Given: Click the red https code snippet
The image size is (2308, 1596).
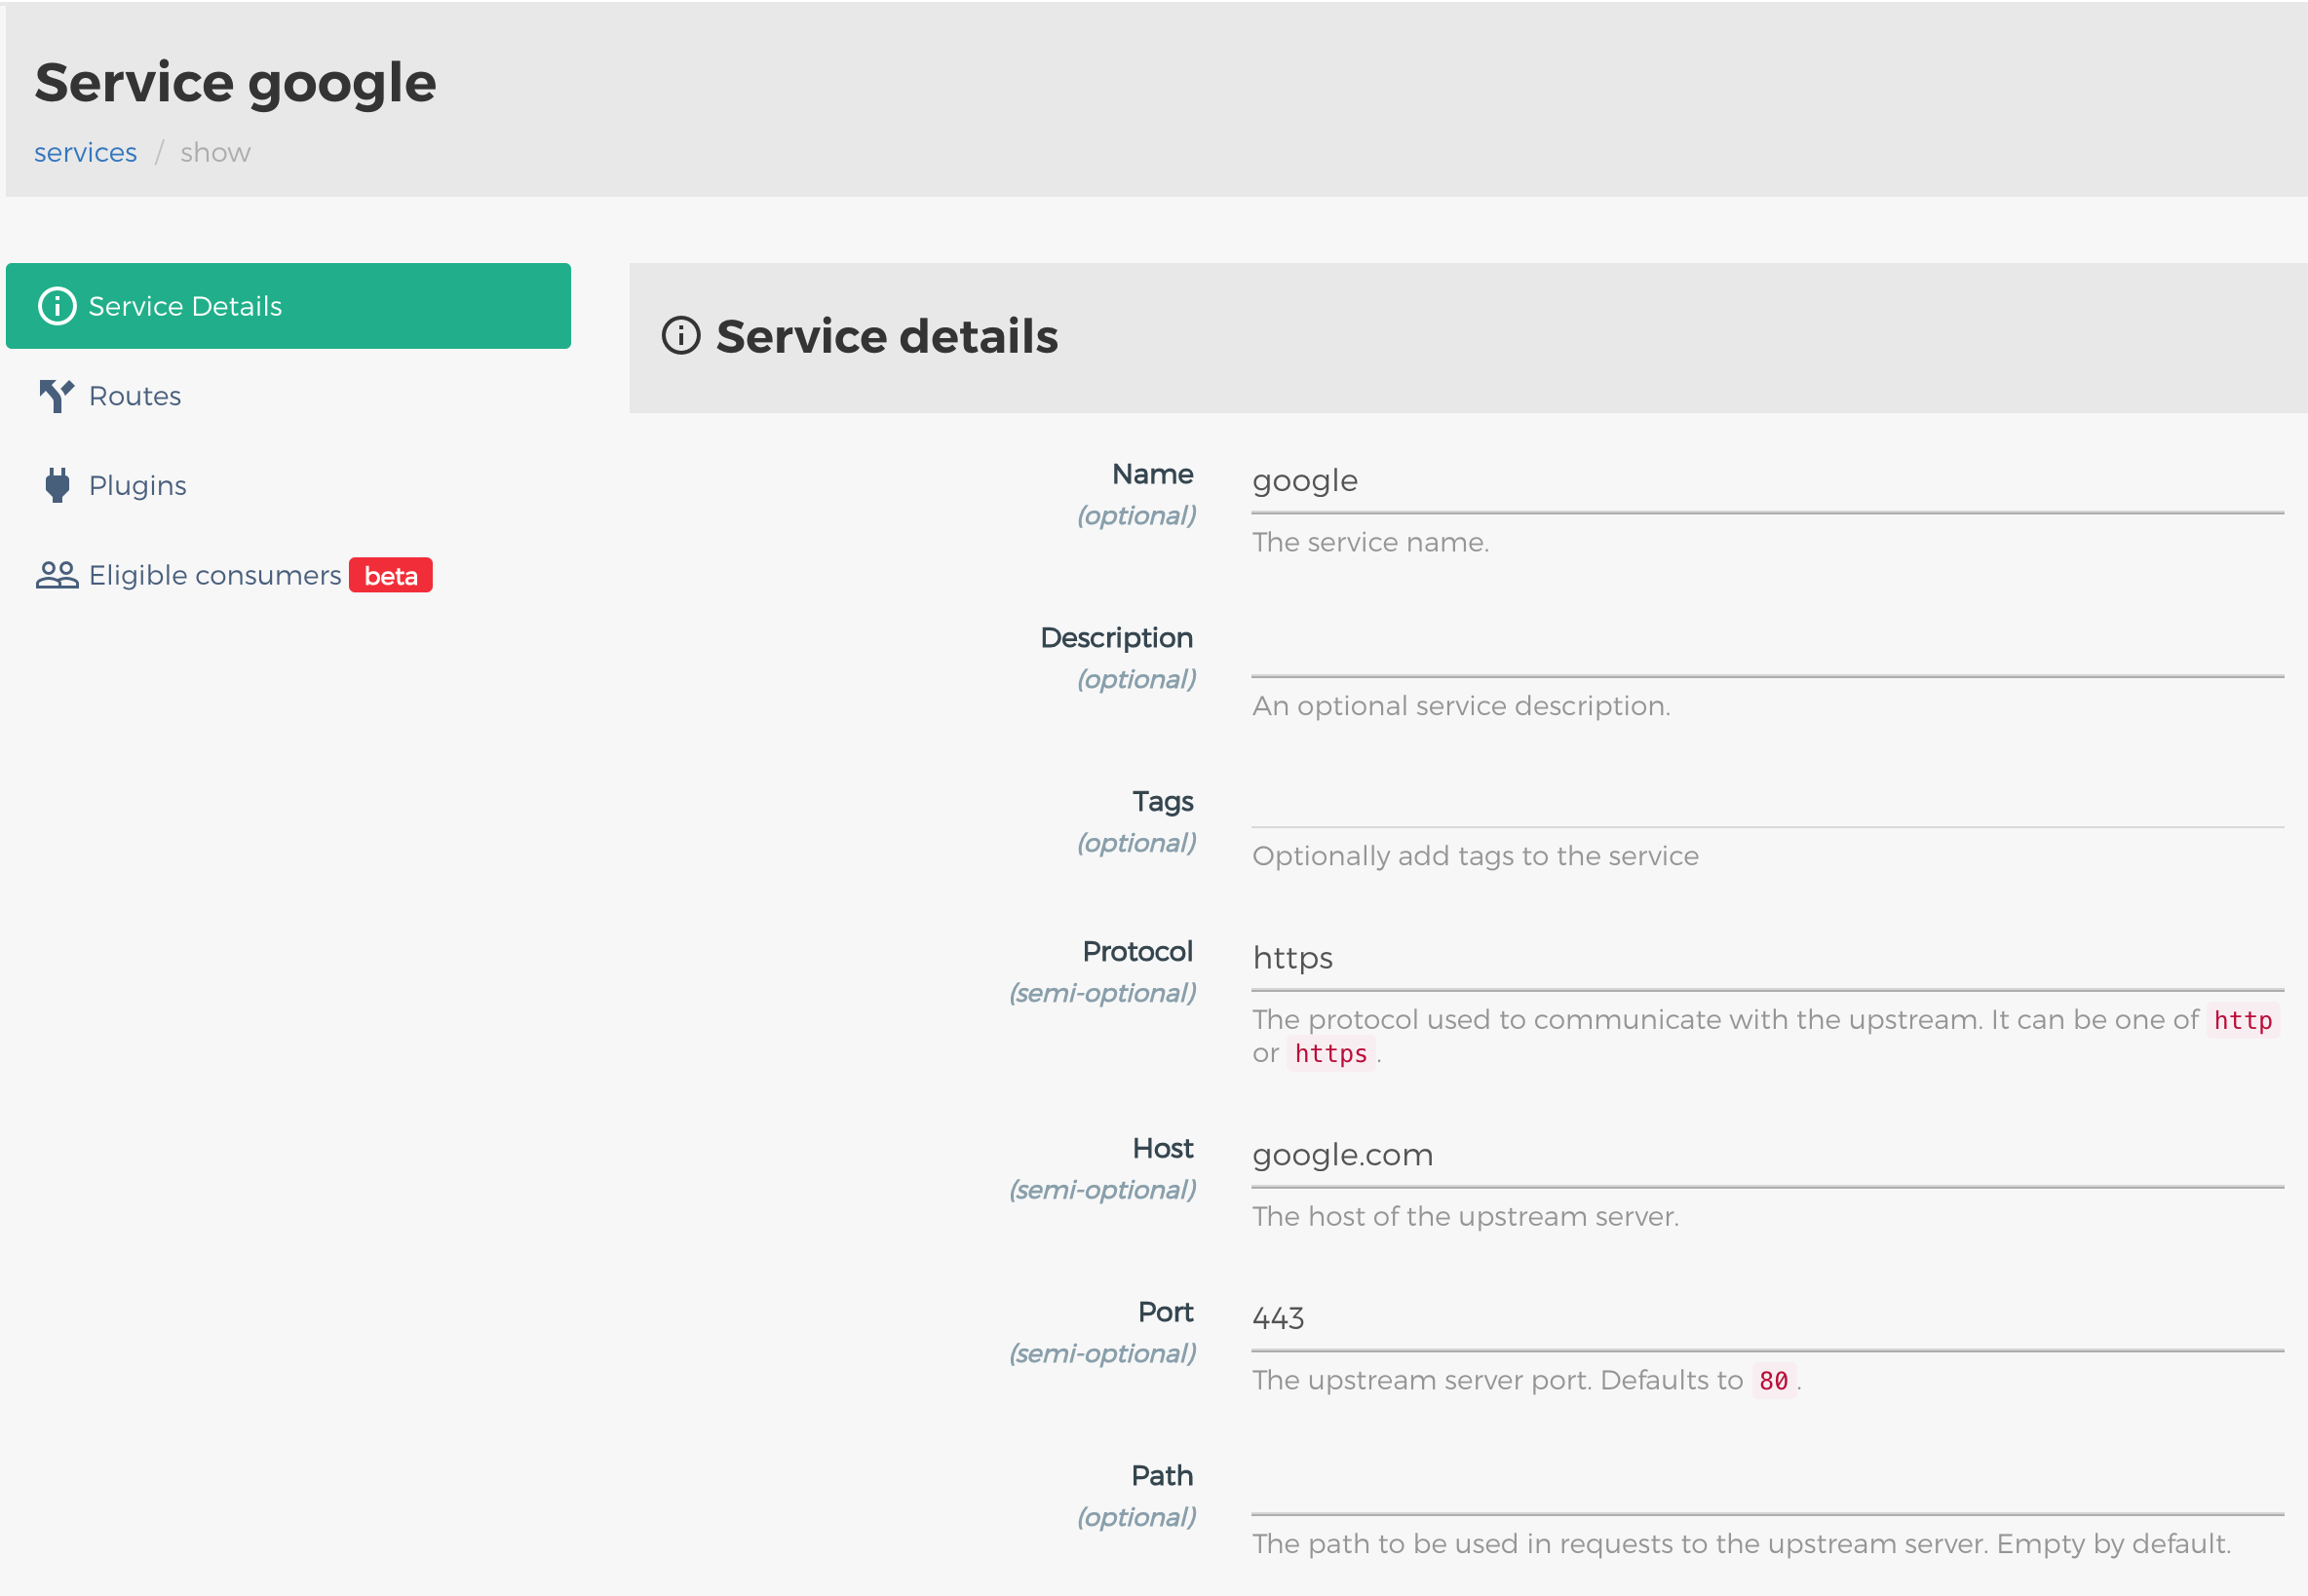Looking at the screenshot, I should [x=1330, y=1054].
